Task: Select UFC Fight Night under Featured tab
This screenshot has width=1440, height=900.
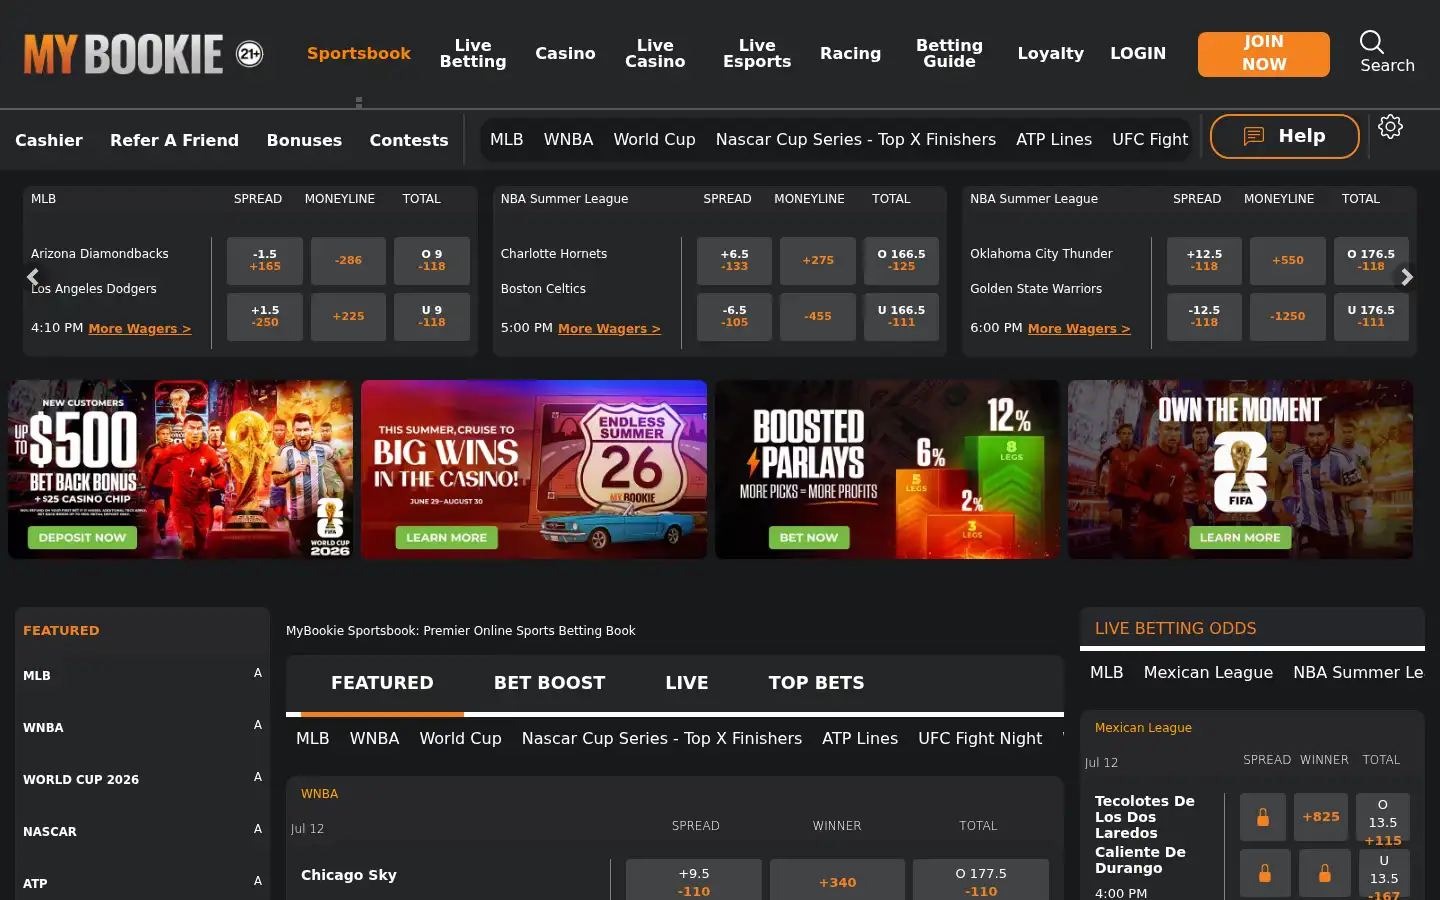Action: (x=980, y=738)
